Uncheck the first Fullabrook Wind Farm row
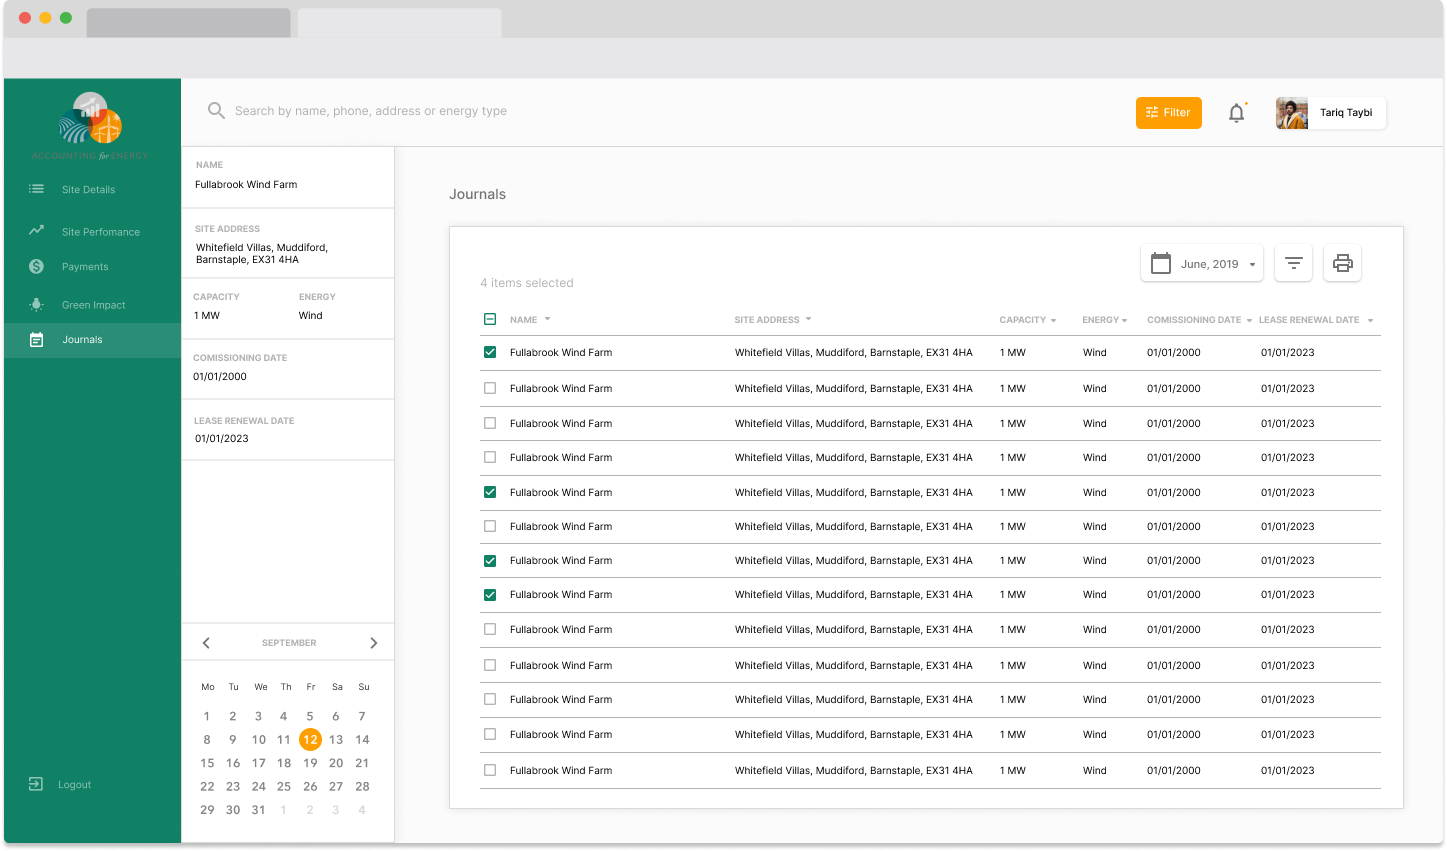 coord(490,352)
